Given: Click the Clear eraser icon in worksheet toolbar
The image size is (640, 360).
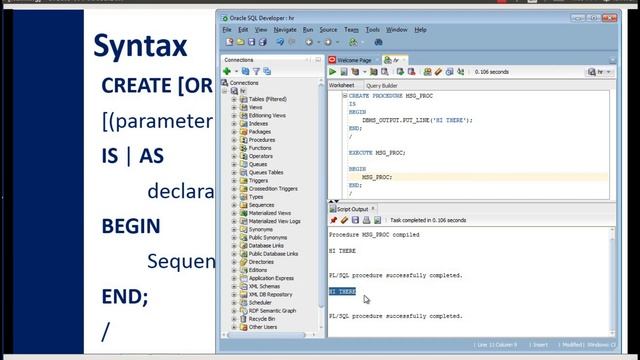Looking at the screenshot, I should pyautogui.click(x=438, y=72).
